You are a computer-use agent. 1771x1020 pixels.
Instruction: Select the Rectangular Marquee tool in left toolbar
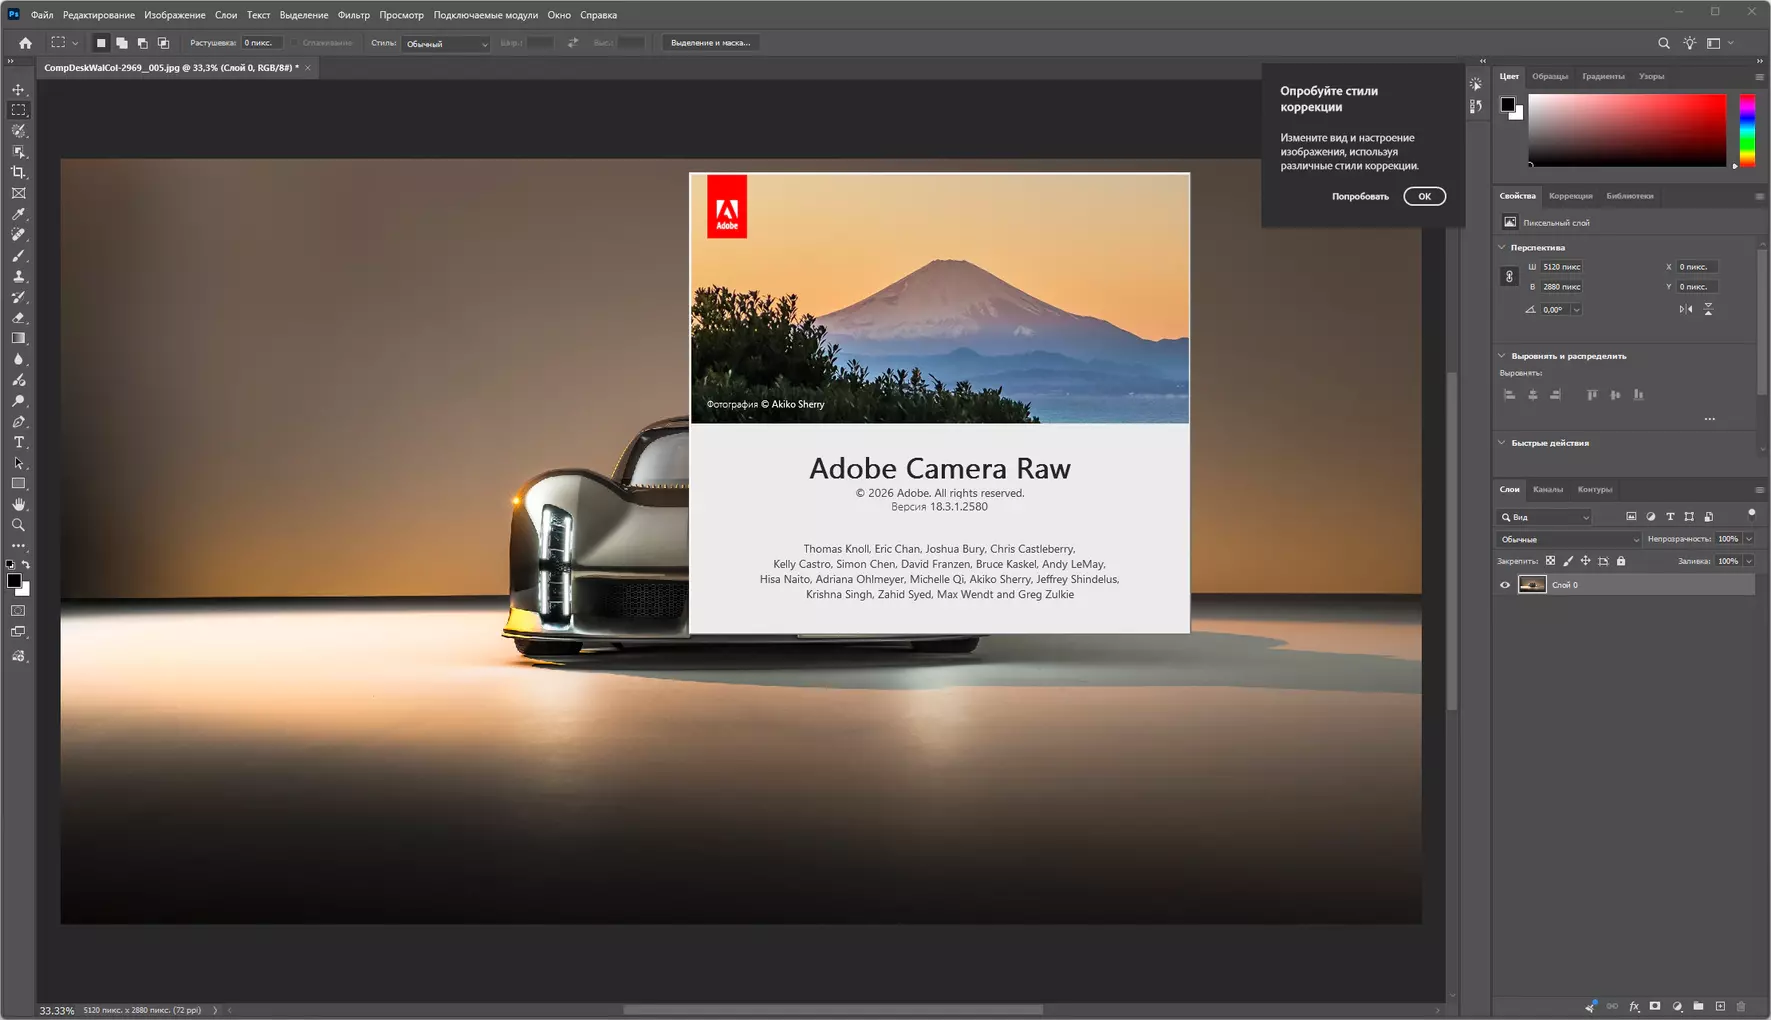coord(18,110)
